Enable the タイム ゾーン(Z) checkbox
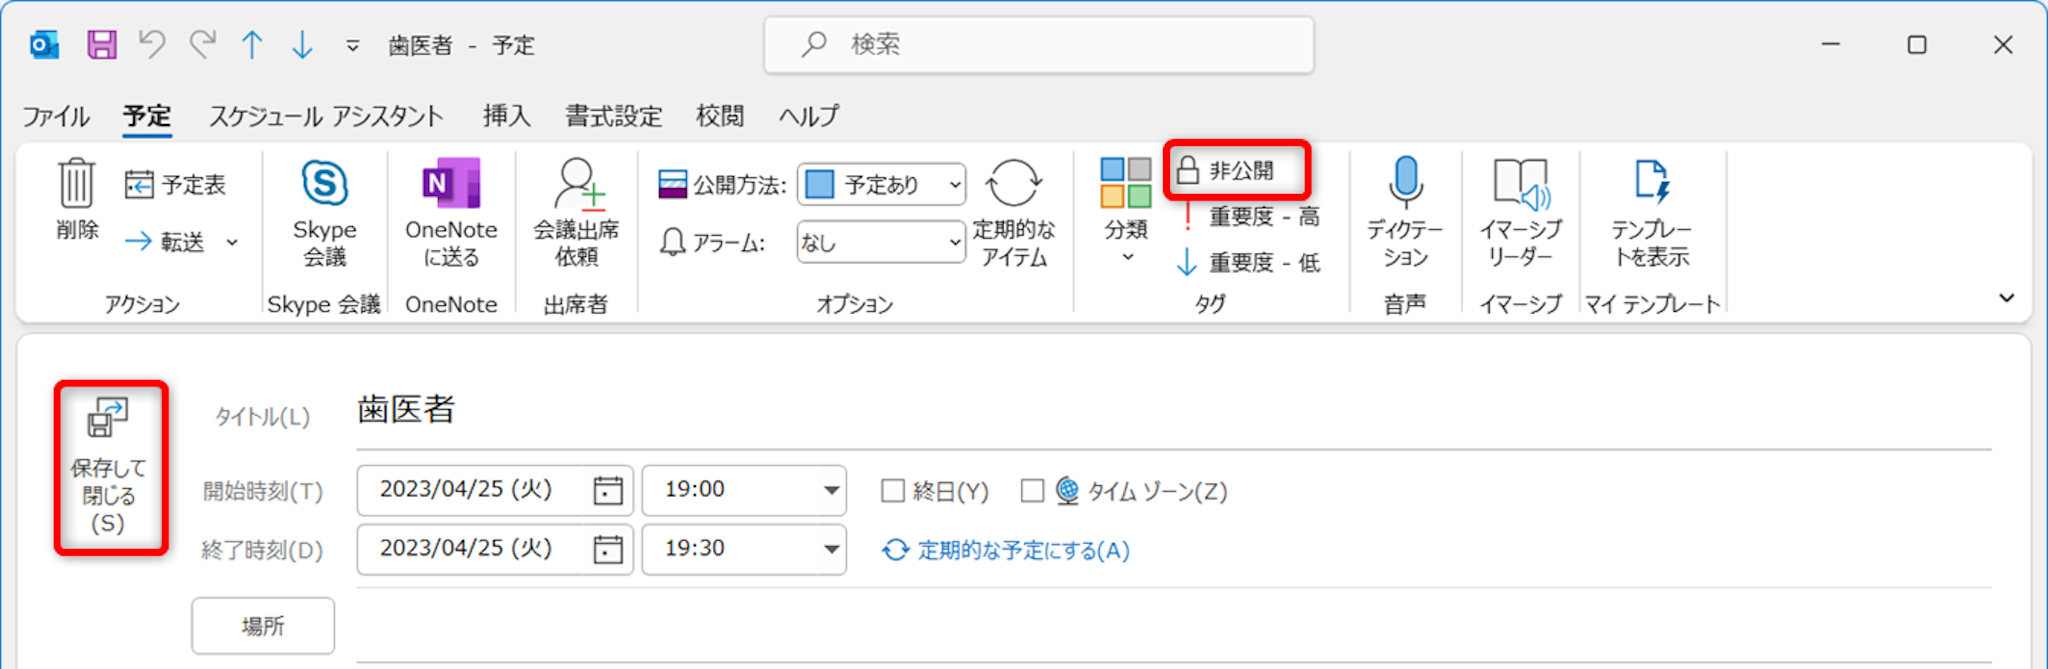 coord(1032,491)
